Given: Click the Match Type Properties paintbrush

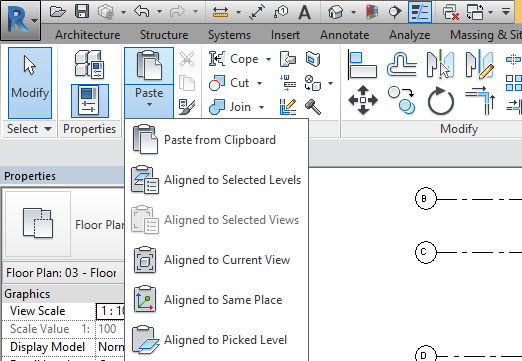Looking at the screenshot, I should (187, 107).
